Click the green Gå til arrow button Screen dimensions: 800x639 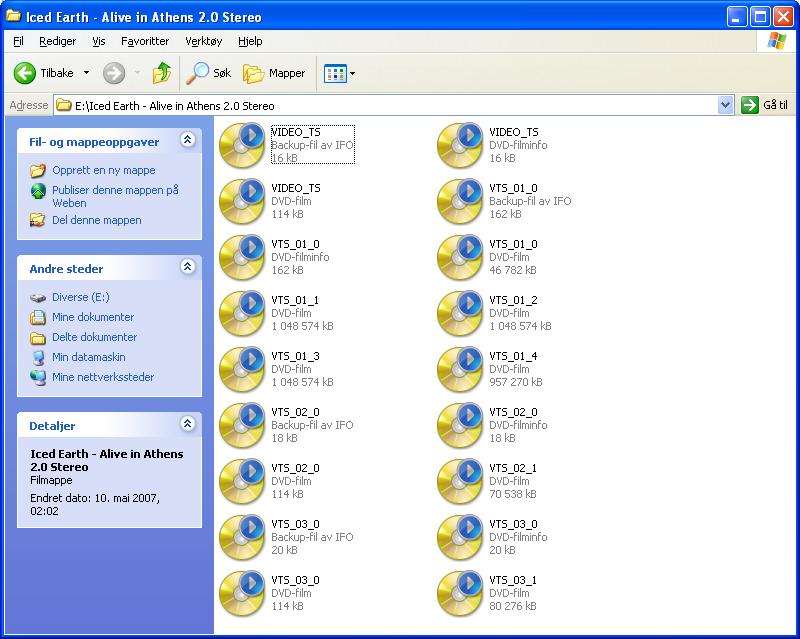[x=749, y=105]
